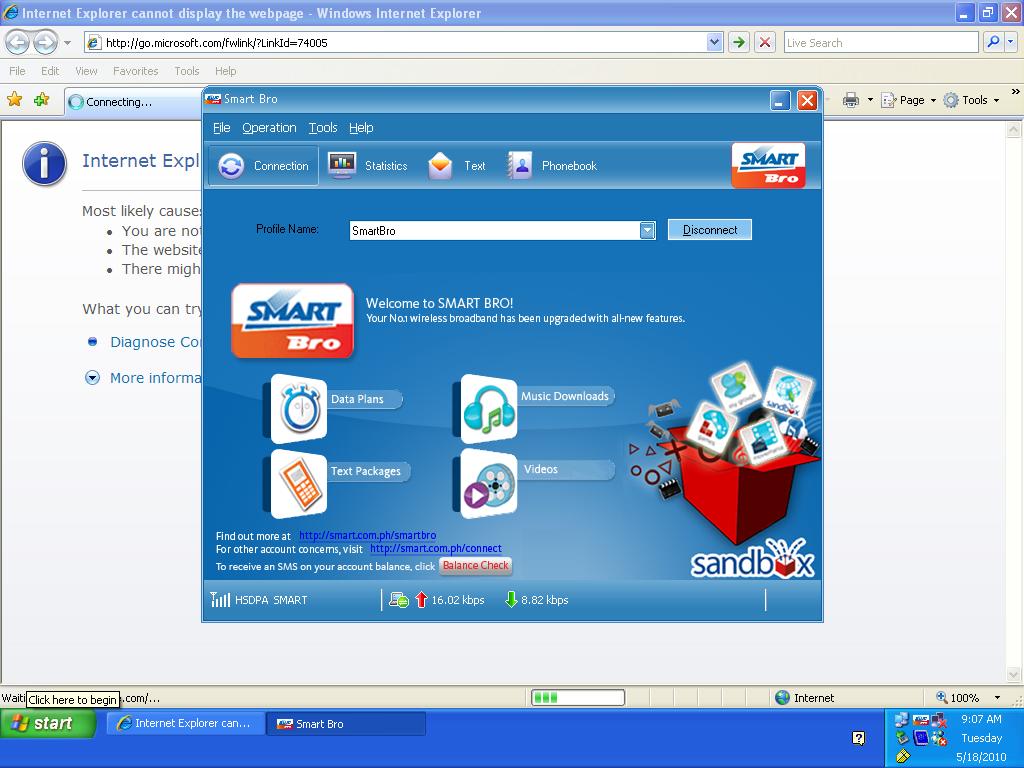The height and width of the screenshot is (768, 1024).
Task: Switch to Internet Explorer taskbar button
Action: [x=186, y=724]
